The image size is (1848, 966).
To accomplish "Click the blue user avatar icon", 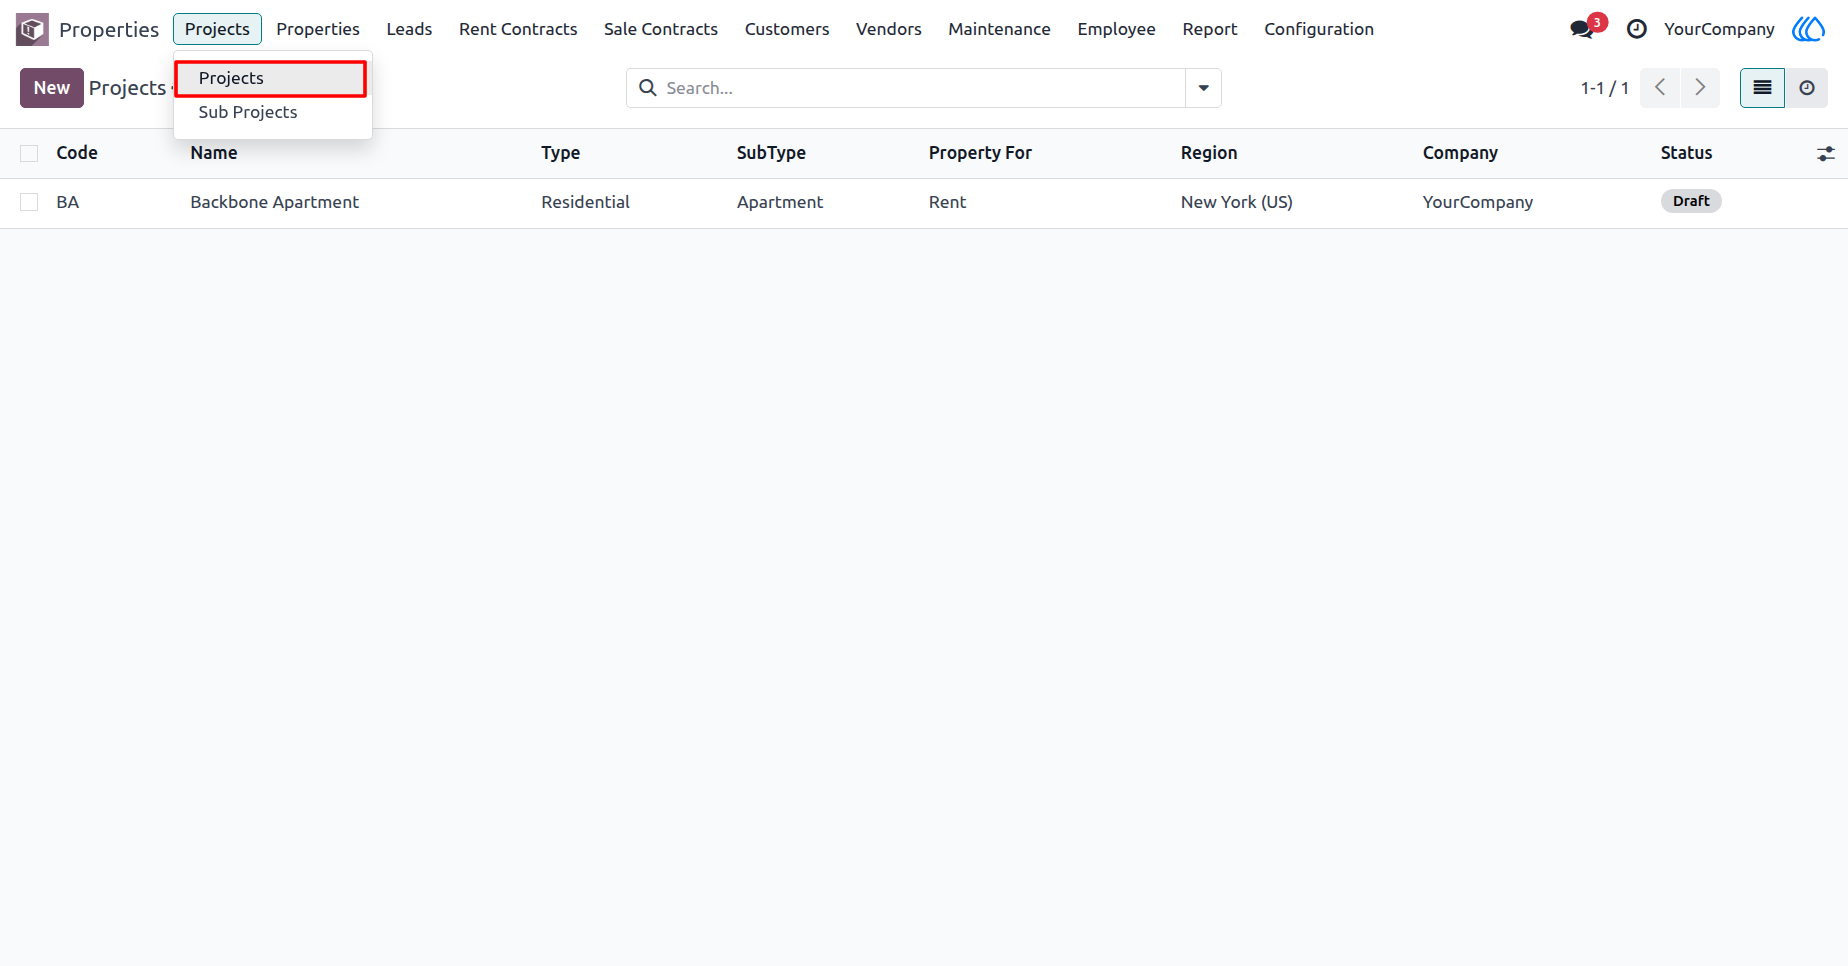I will [1808, 29].
